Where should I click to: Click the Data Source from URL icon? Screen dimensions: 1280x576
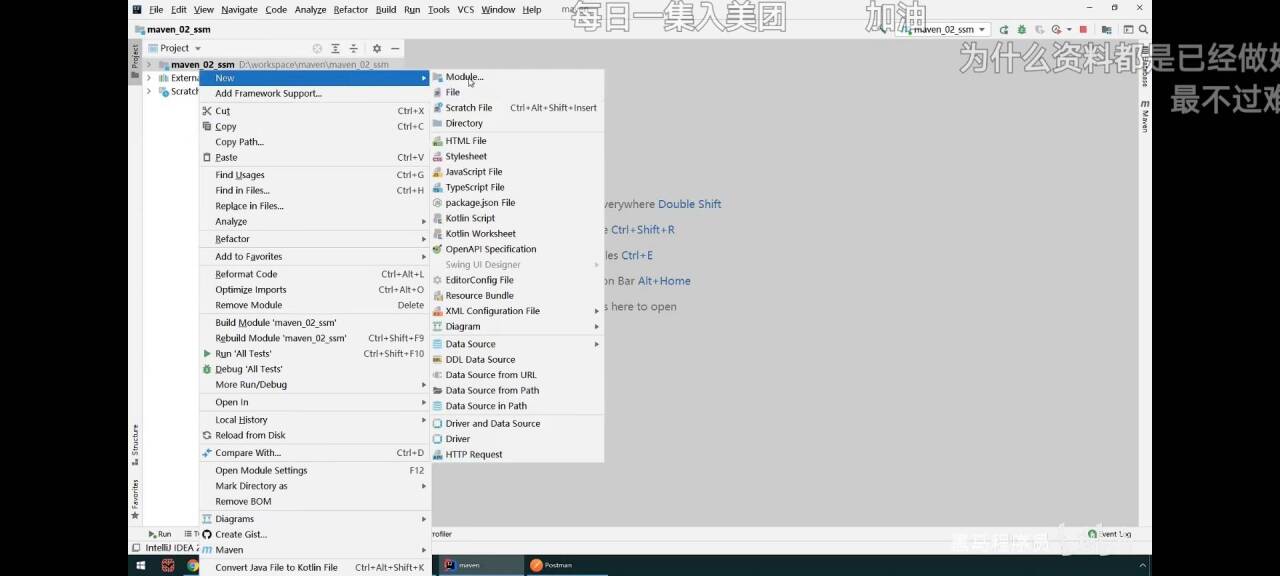(437, 375)
